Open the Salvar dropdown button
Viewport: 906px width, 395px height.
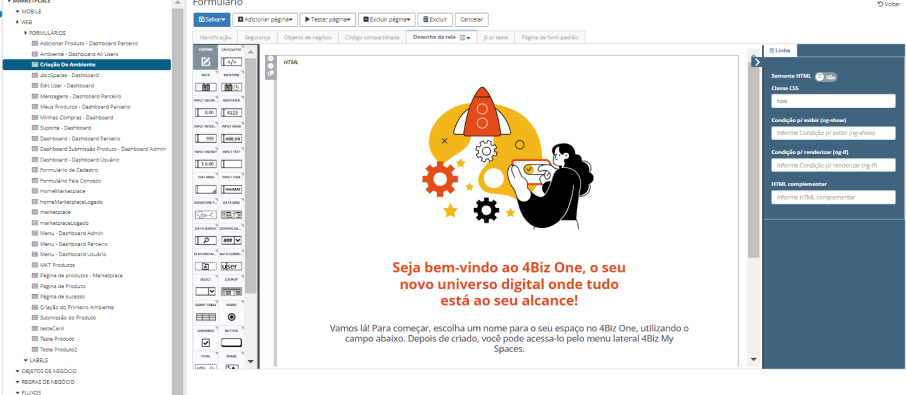point(212,20)
